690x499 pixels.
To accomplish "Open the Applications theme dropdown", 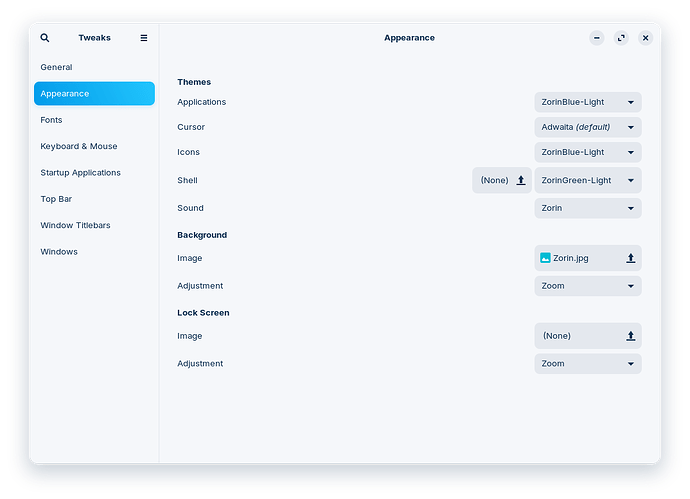I will point(588,102).
